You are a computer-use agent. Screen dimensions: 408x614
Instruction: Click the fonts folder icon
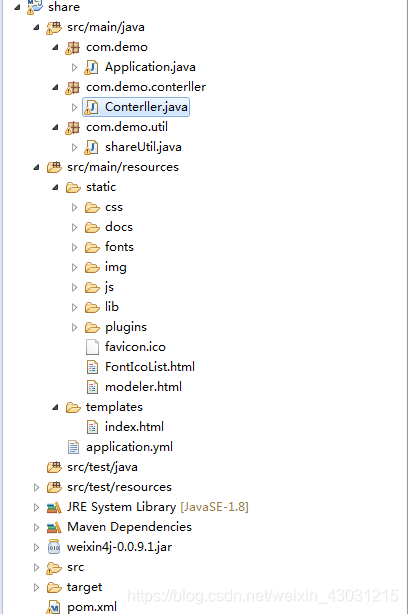[x=92, y=247]
